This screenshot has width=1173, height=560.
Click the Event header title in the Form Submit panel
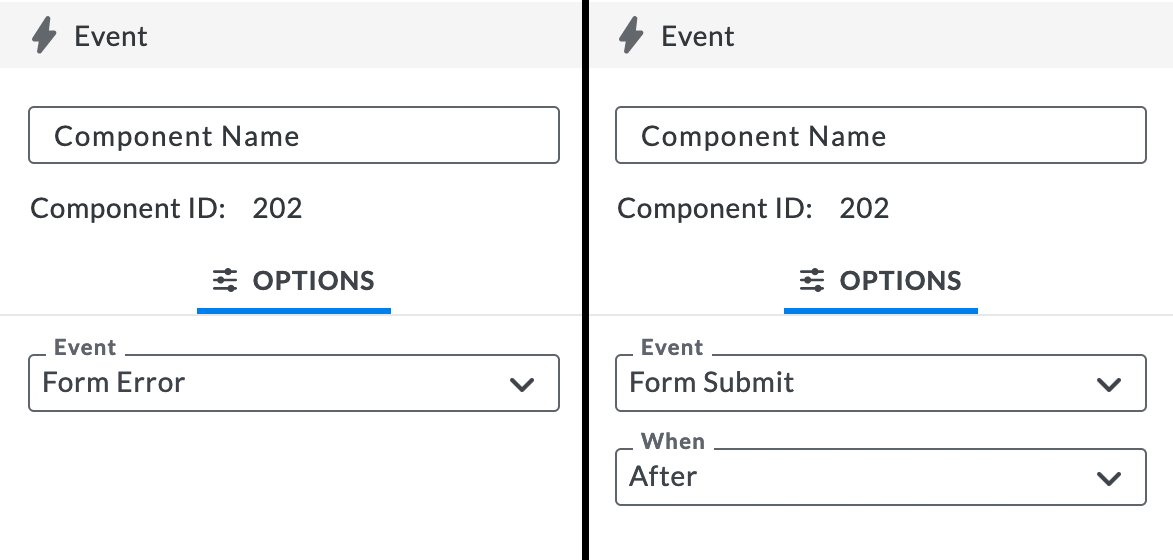[698, 37]
